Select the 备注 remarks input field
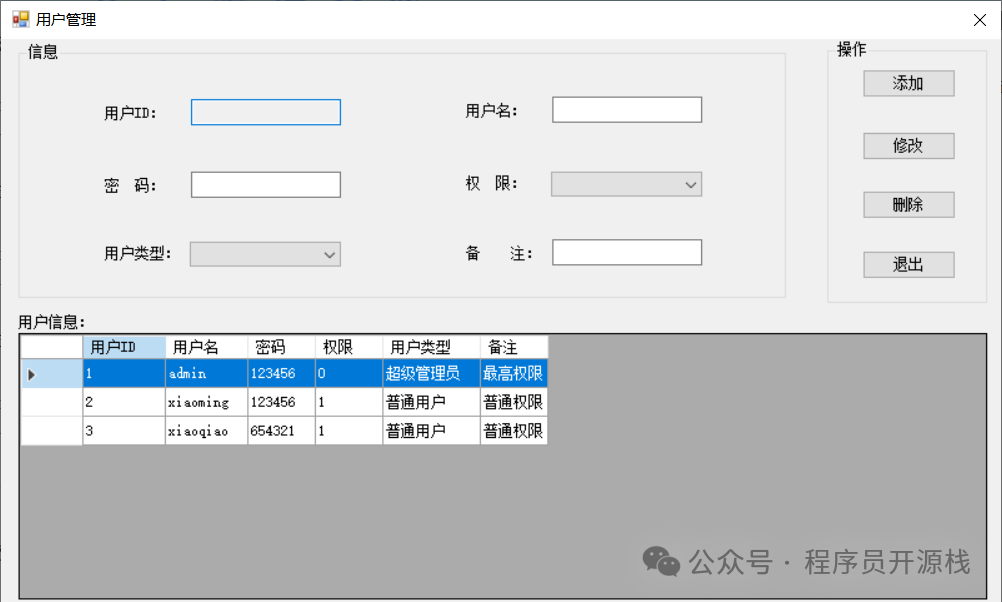The image size is (1002, 602). coord(627,253)
